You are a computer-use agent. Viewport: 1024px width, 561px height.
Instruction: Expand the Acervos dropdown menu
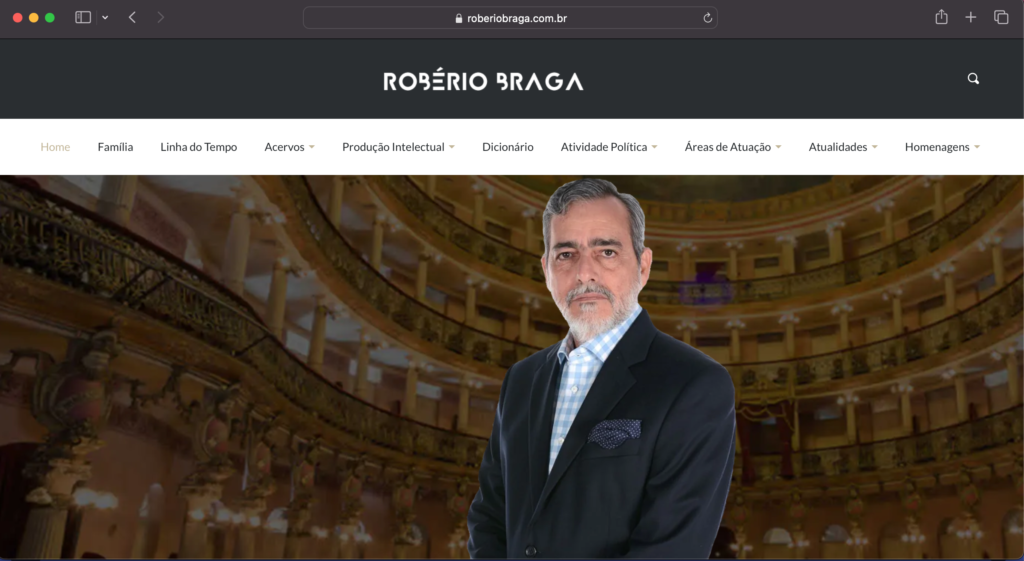pyautogui.click(x=289, y=147)
